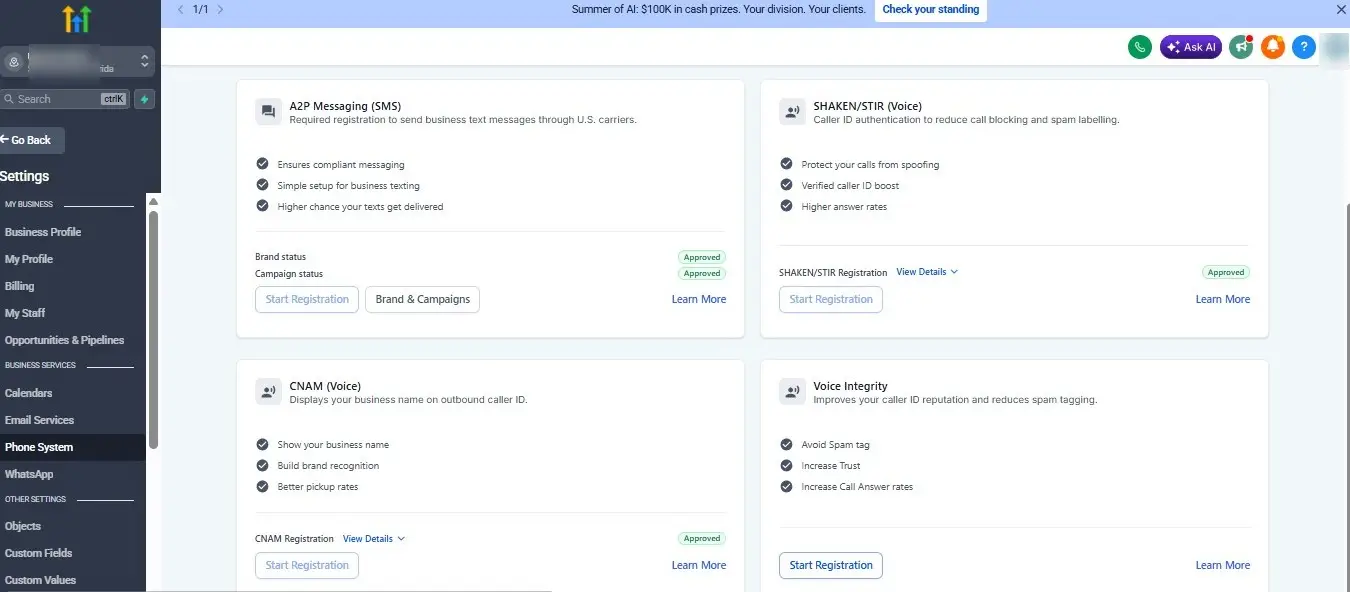Click Check your standing button
The height and width of the screenshot is (592, 1350).
point(931,10)
